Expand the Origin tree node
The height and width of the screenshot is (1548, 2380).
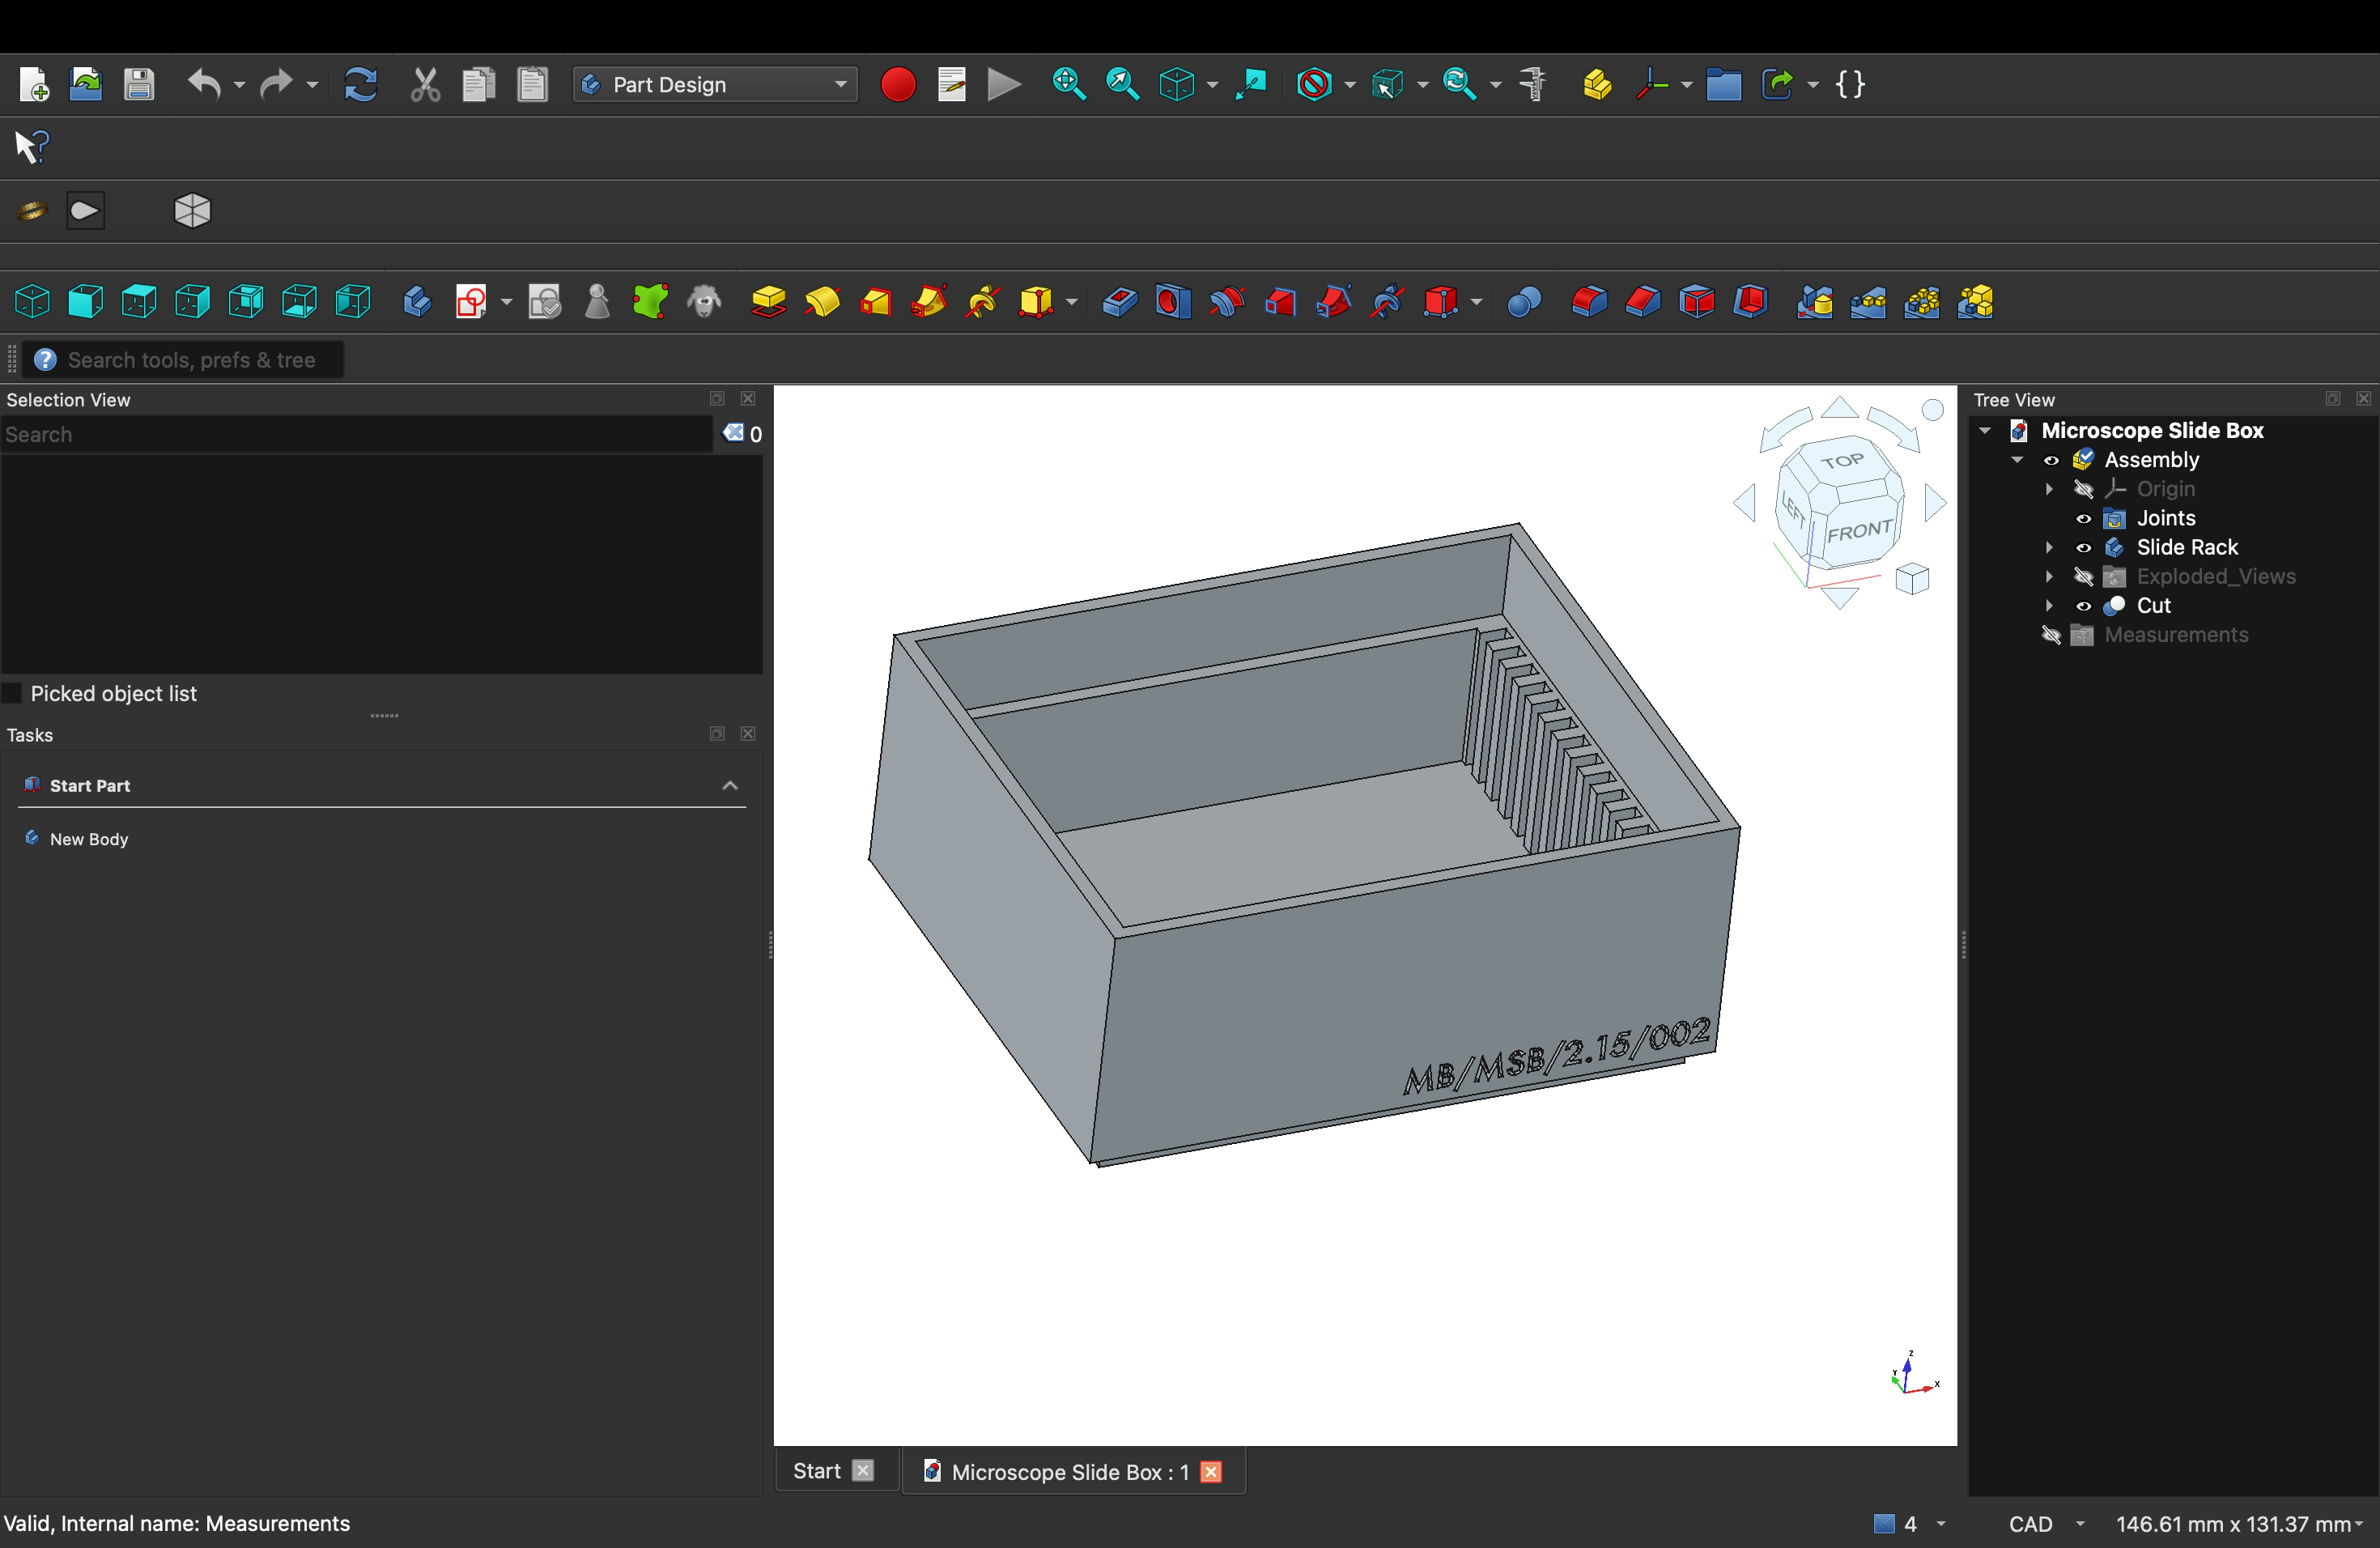2049,490
